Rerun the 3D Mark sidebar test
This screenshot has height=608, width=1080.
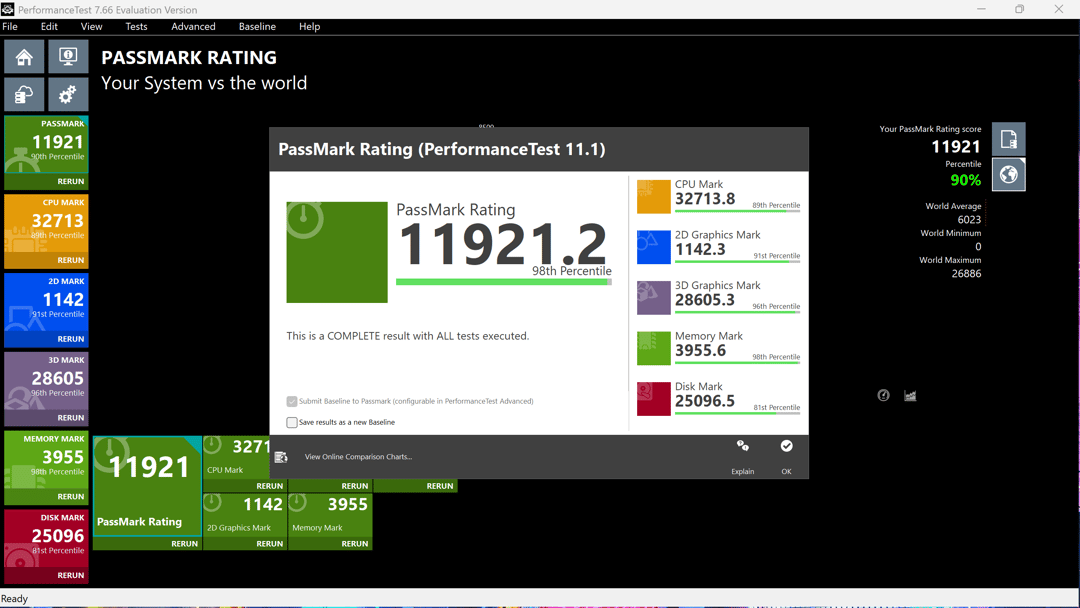[x=71, y=418]
